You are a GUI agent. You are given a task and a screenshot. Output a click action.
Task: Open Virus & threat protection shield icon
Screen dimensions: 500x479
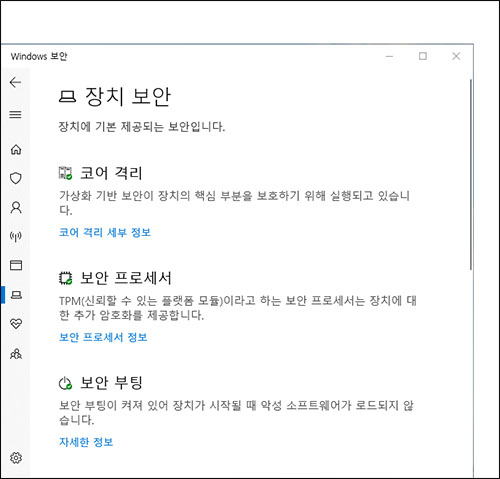16,178
